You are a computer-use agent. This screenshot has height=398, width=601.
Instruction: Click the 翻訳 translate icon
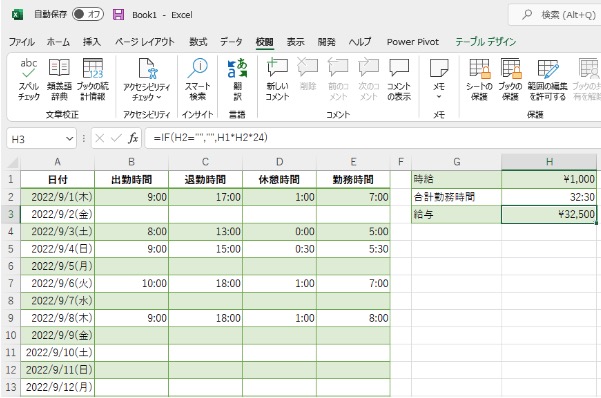pos(237,80)
